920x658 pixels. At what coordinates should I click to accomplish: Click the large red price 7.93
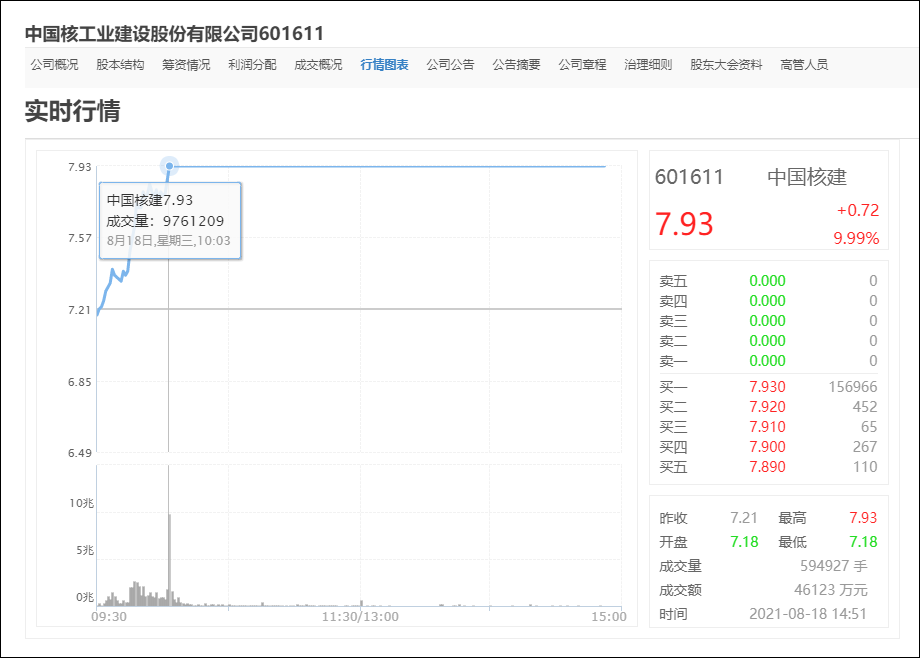point(684,224)
